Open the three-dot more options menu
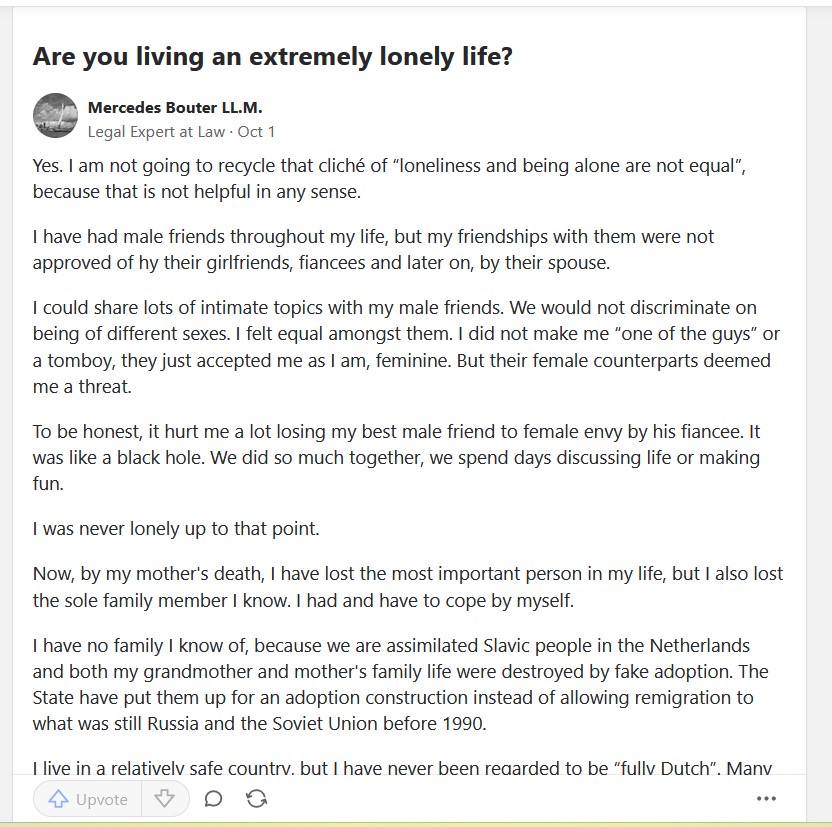 pyautogui.click(x=766, y=798)
